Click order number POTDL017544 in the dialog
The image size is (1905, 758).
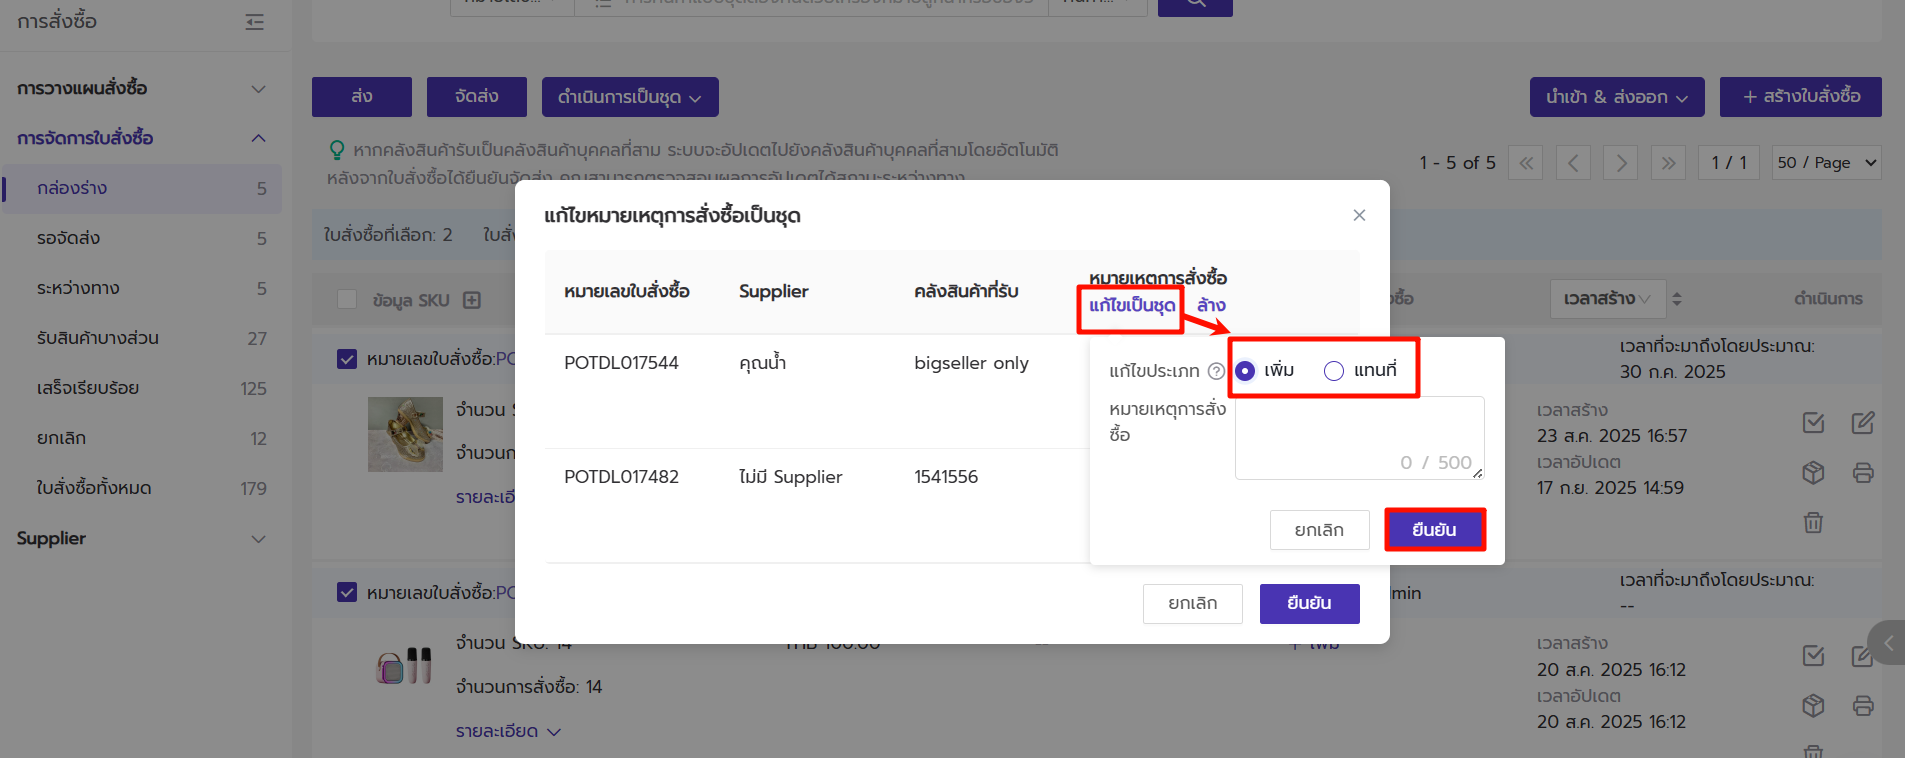click(x=621, y=363)
